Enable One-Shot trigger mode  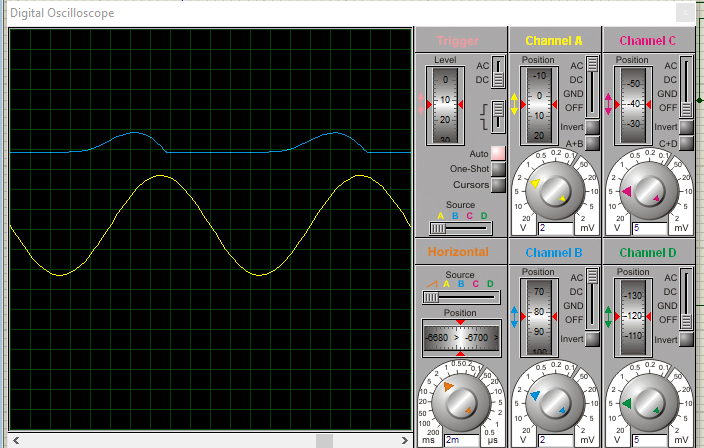(498, 169)
